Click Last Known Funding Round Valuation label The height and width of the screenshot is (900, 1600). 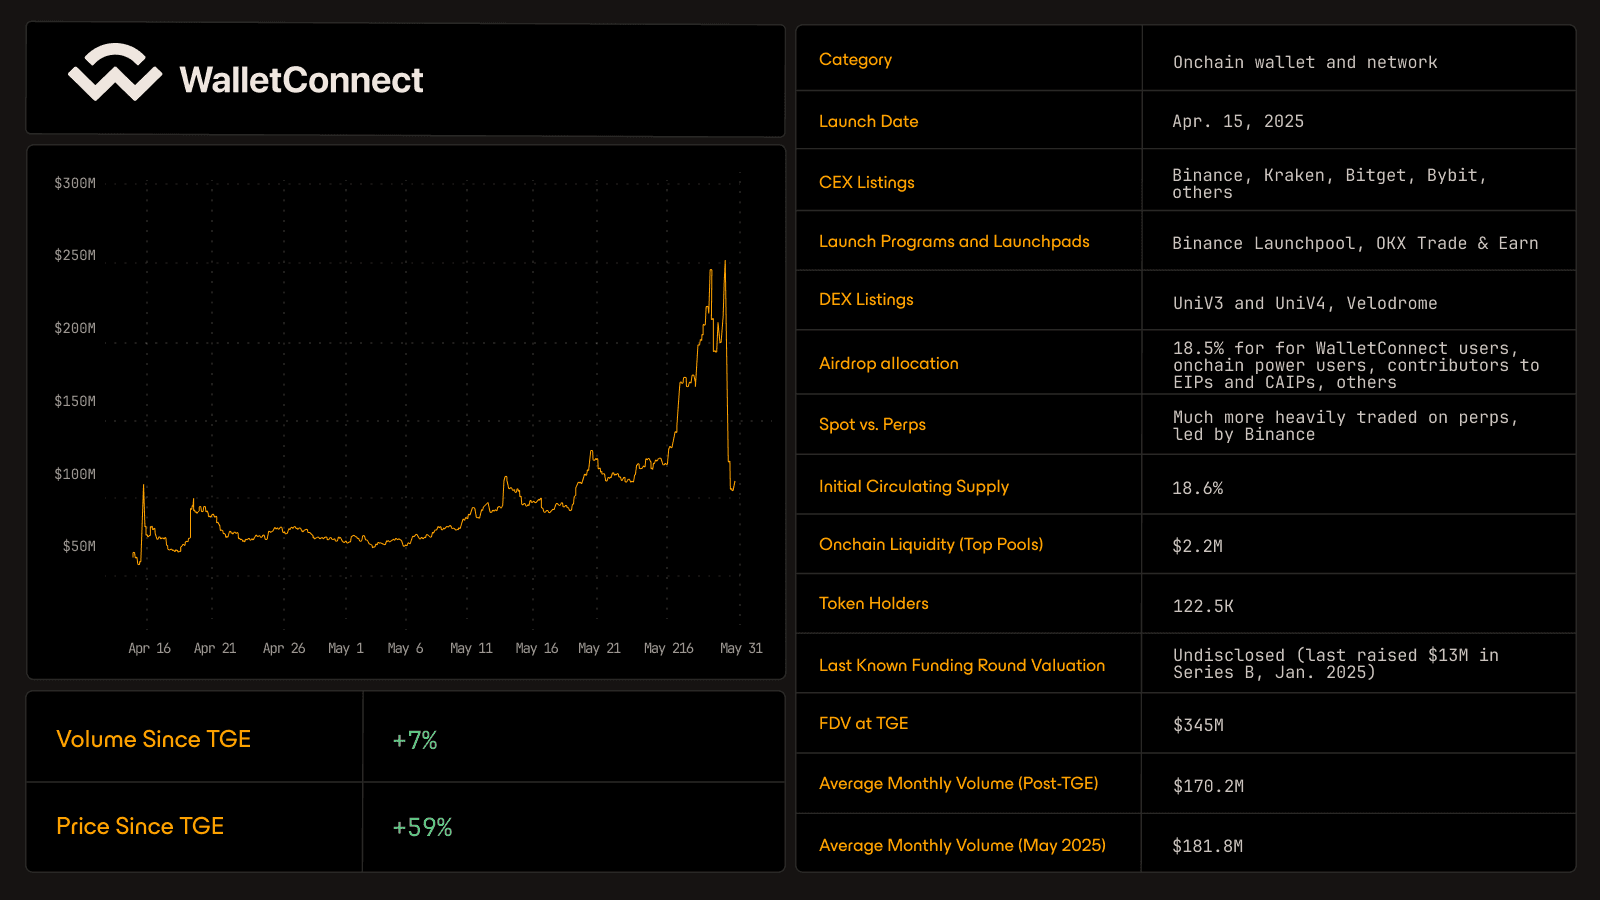coord(962,665)
